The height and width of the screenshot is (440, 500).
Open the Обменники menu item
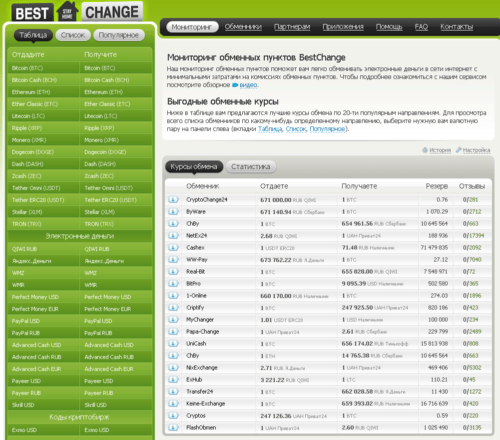tap(243, 27)
